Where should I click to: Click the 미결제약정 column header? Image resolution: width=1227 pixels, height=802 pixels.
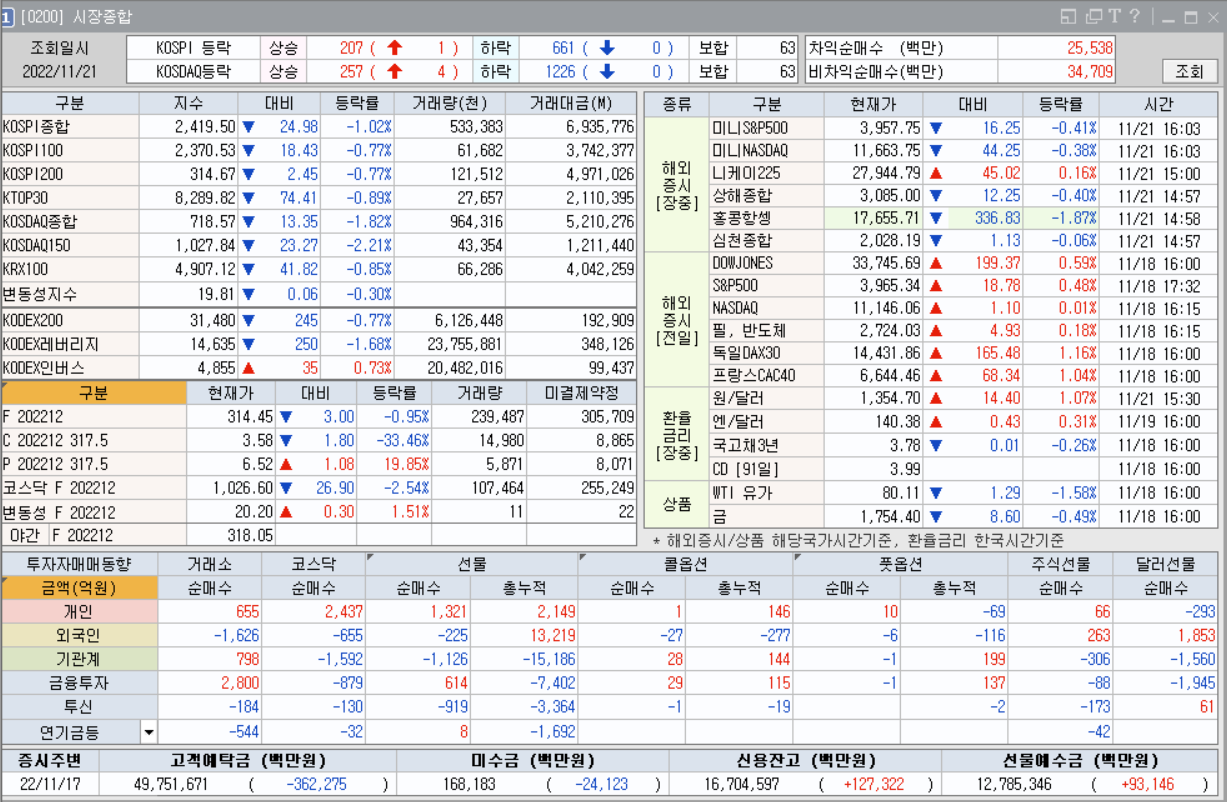point(582,392)
